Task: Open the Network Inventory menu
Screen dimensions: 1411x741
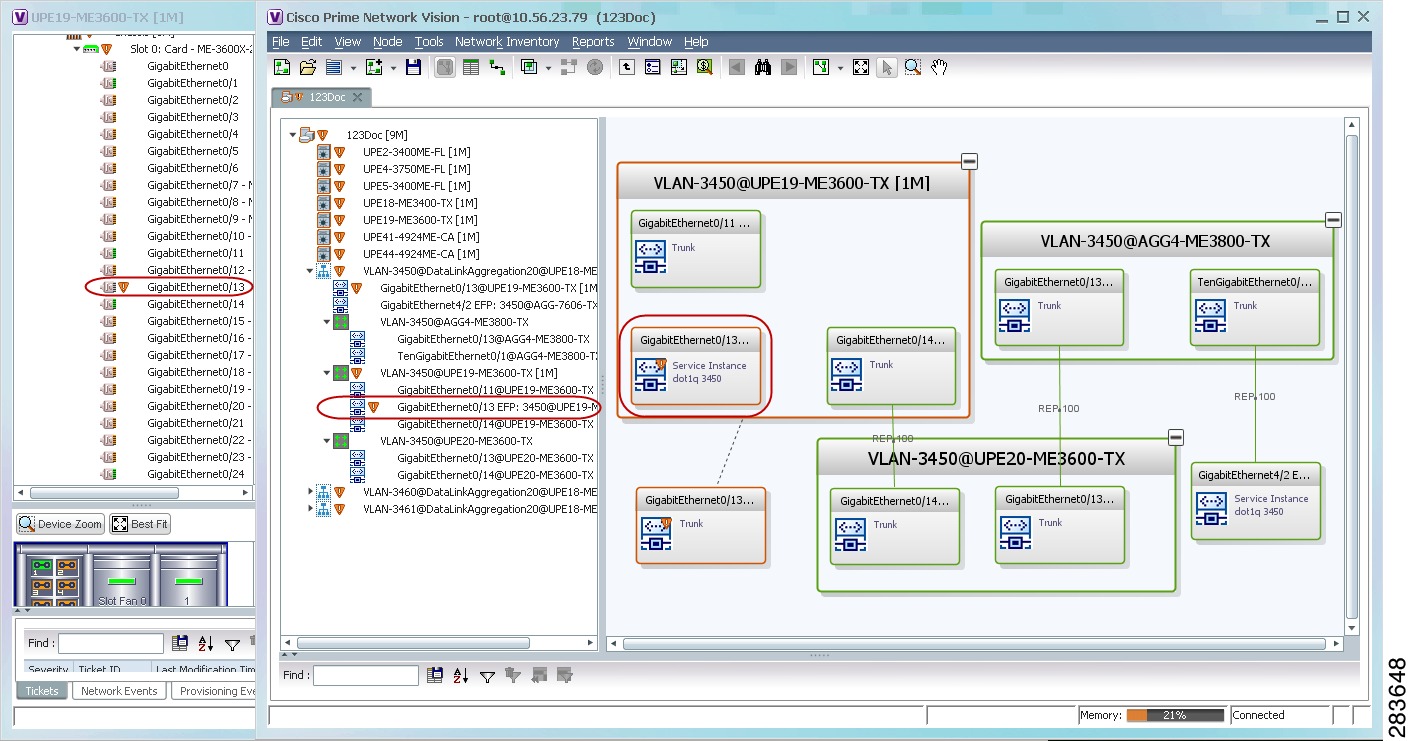Action: click(507, 42)
